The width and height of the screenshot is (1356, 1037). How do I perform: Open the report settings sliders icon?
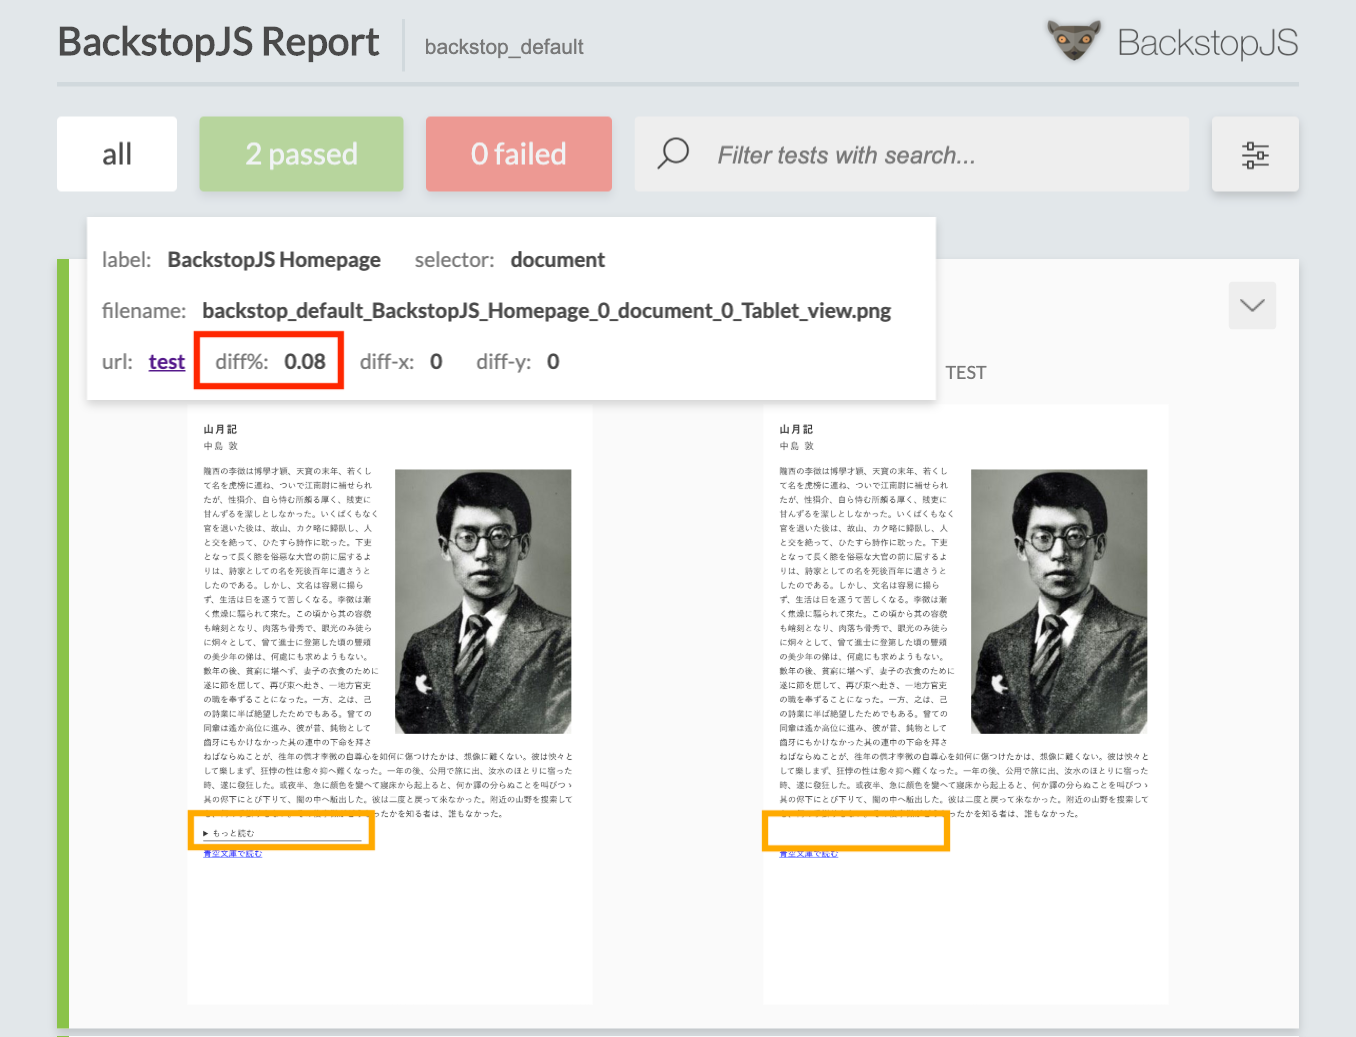coord(1255,154)
